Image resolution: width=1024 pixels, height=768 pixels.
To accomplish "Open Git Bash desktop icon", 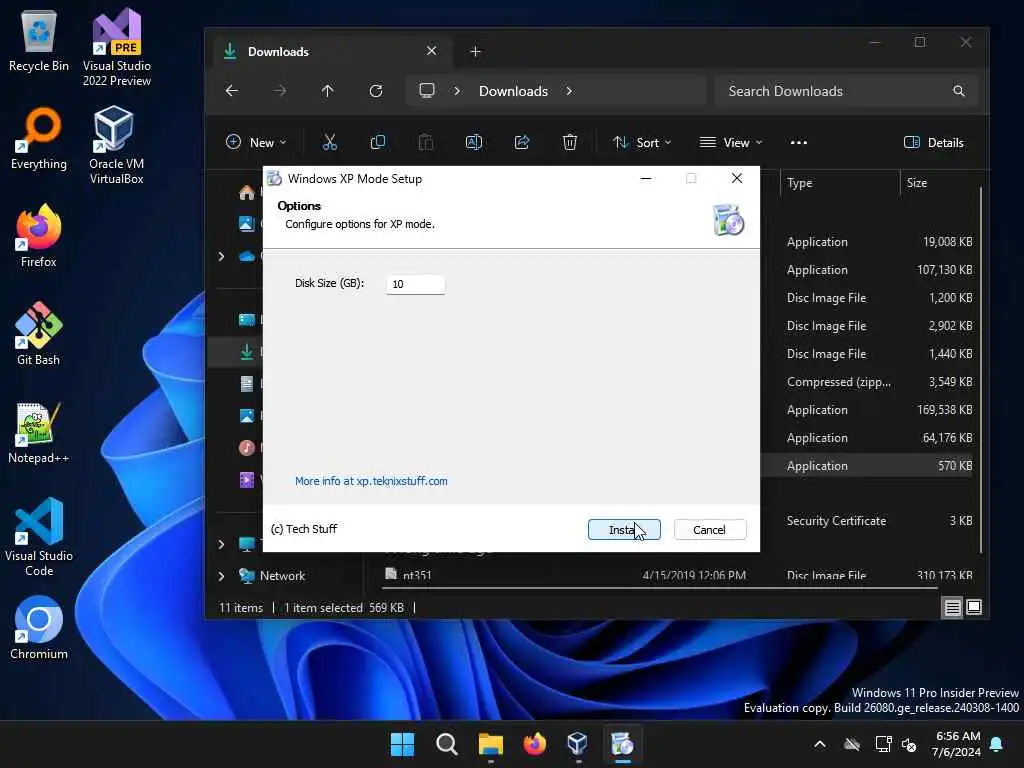I will click(x=39, y=334).
